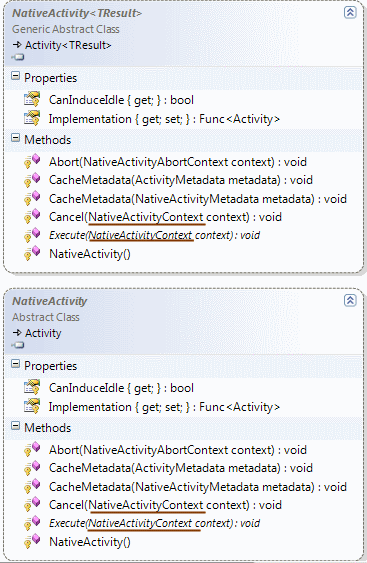367x563 pixels.
Task: Collapse the NativeActivity class shape via chevron
Action: (350, 300)
